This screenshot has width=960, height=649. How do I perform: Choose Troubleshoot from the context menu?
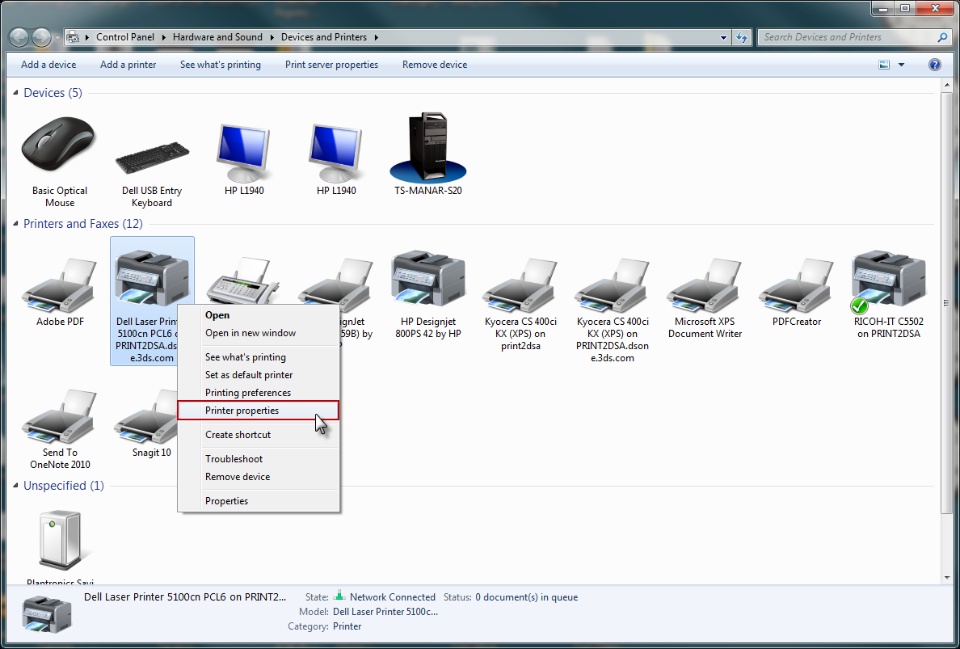point(258,459)
